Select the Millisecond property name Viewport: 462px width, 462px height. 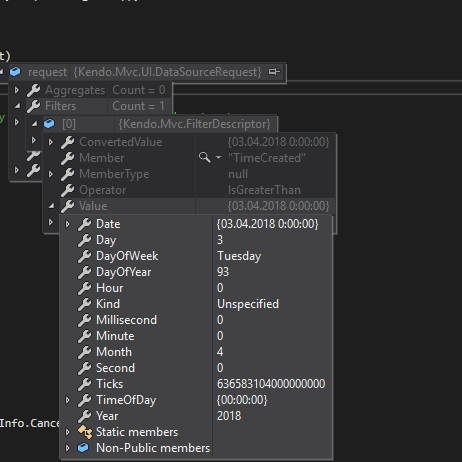[x=126, y=320]
